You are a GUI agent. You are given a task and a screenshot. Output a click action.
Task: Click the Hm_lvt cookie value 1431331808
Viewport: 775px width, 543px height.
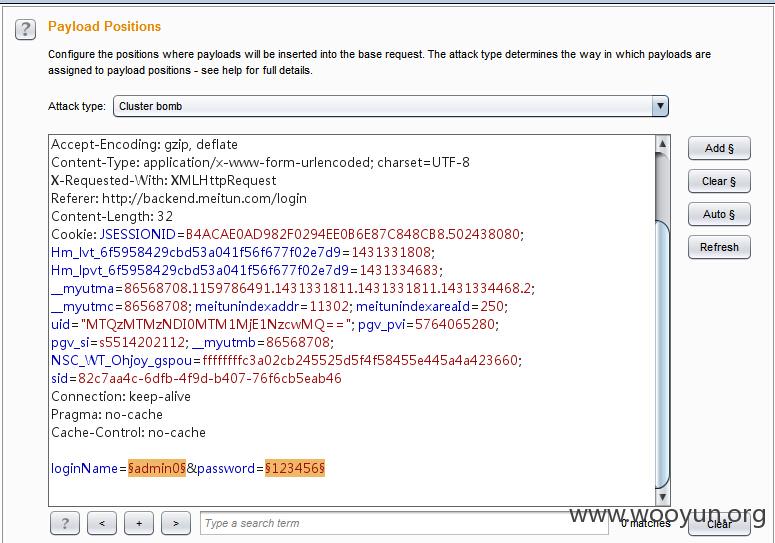pos(391,252)
